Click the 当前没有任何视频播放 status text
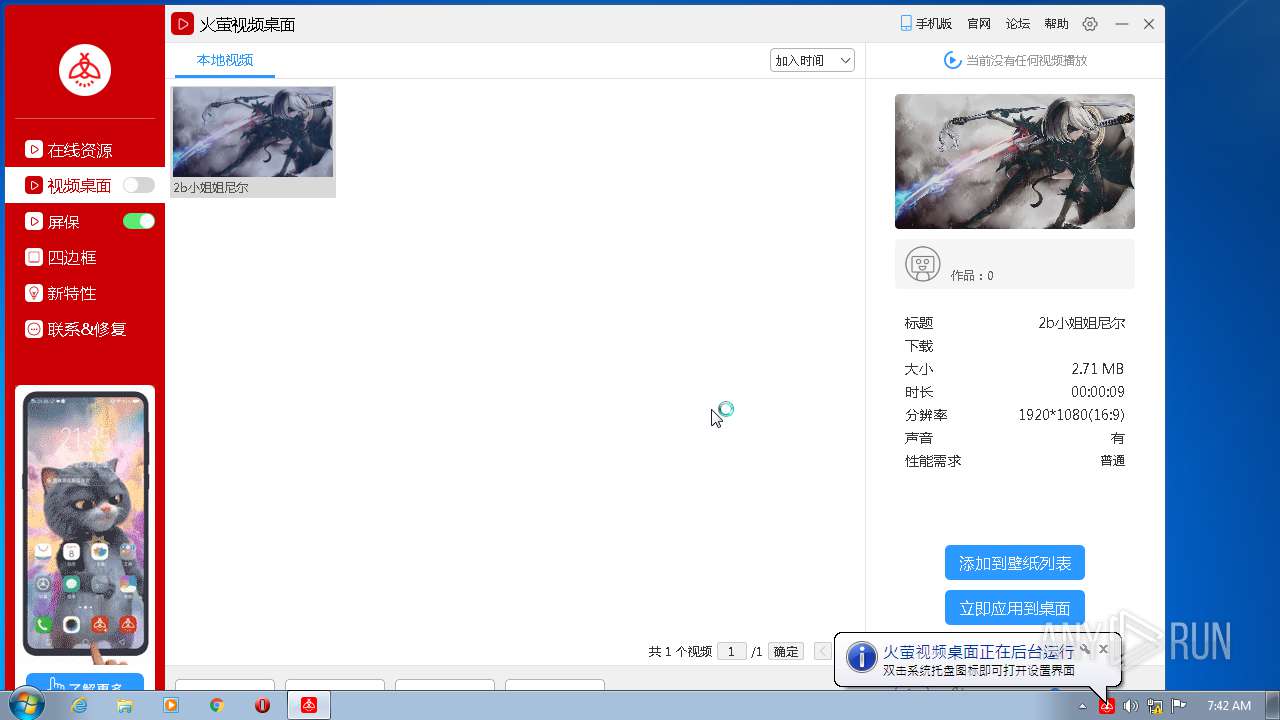The width and height of the screenshot is (1280, 720). click(x=1026, y=60)
